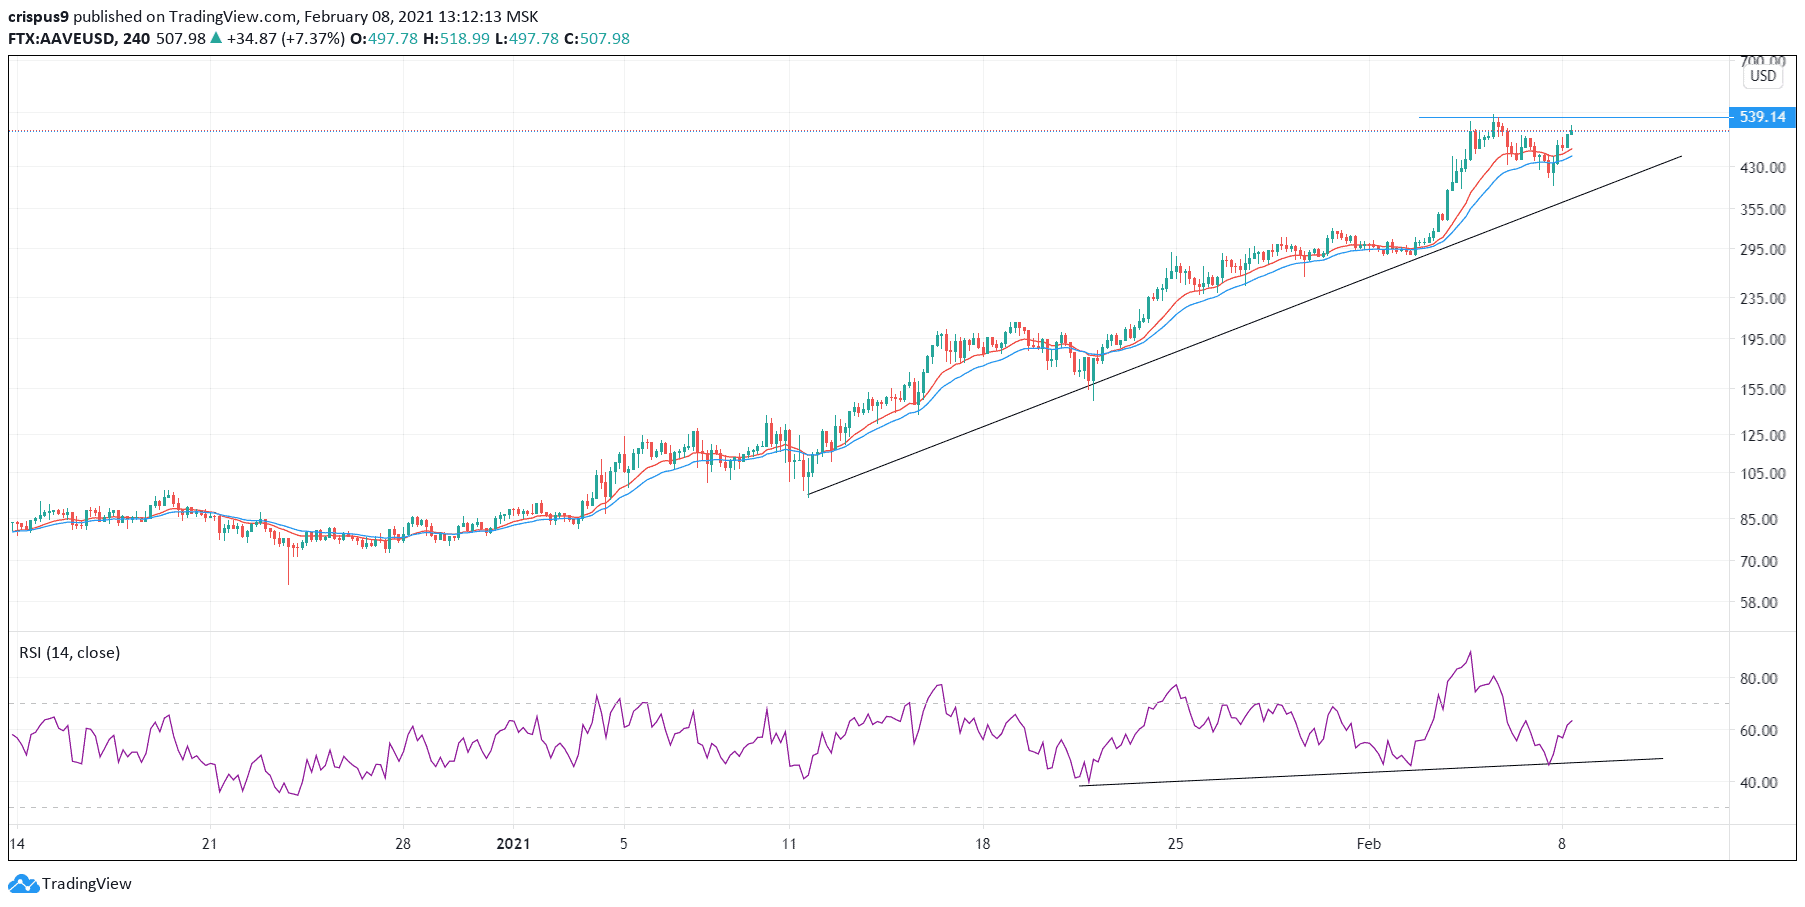Click the 195.00 price axis label
The image size is (1805, 907).
tap(1763, 340)
